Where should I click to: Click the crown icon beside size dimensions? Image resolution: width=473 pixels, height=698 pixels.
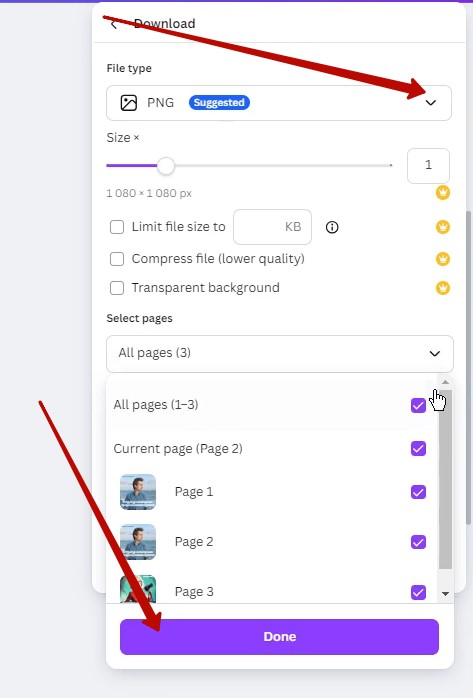tap(443, 193)
